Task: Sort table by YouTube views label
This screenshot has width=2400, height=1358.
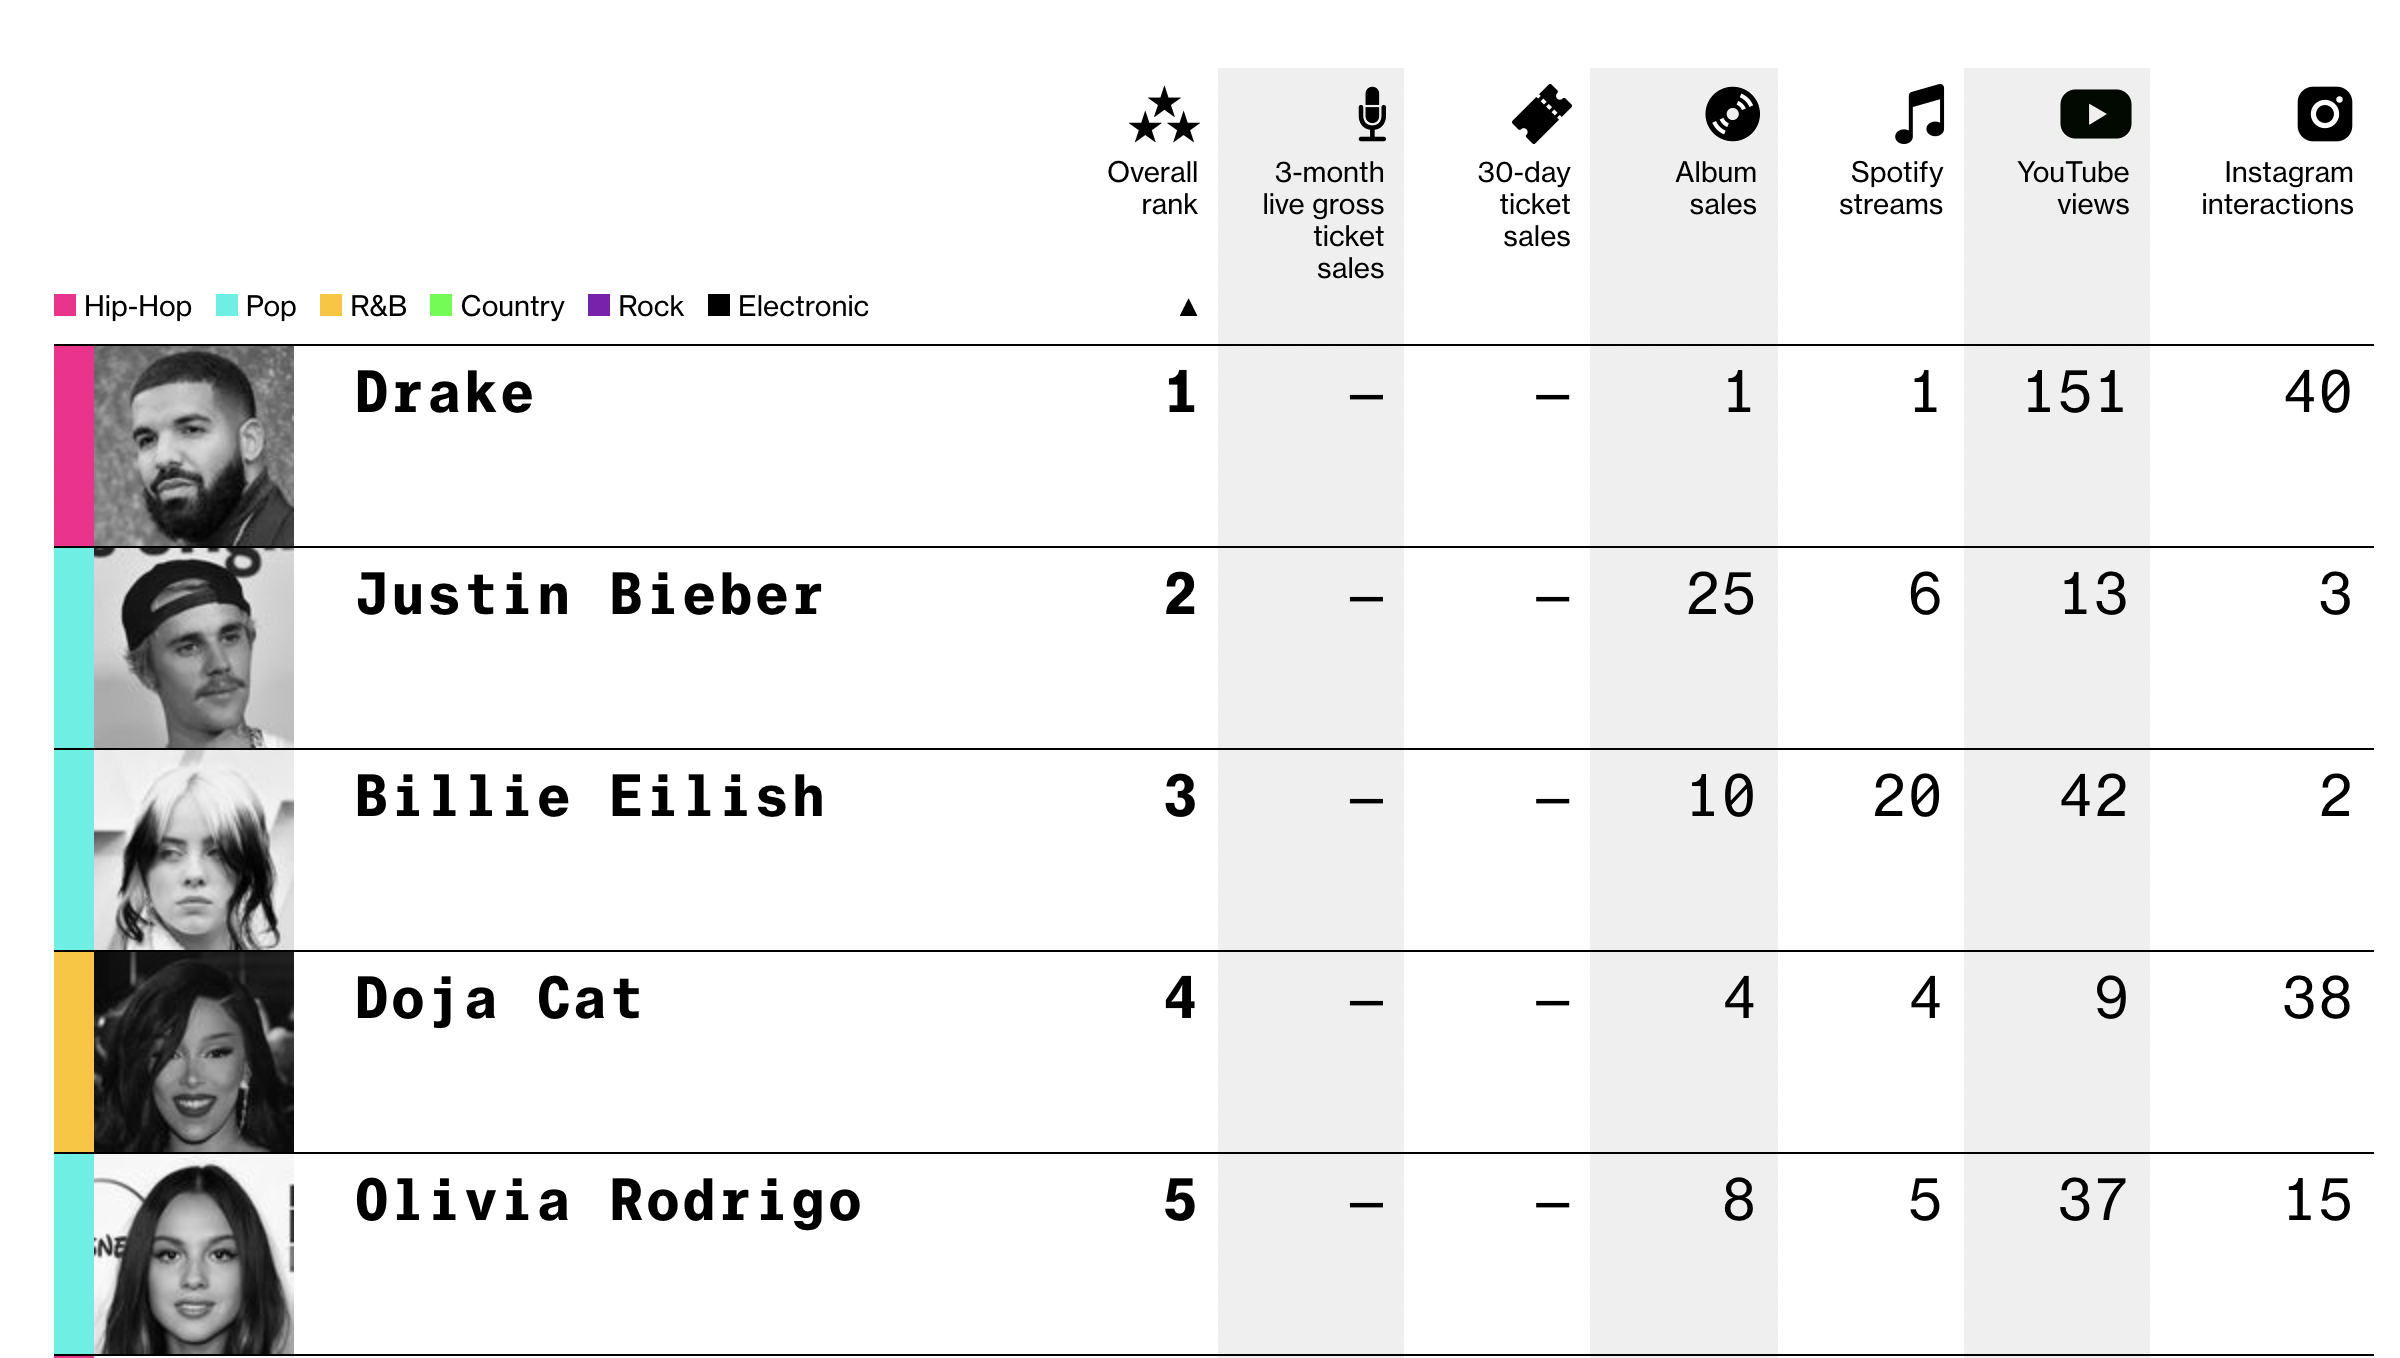Action: 2073,188
